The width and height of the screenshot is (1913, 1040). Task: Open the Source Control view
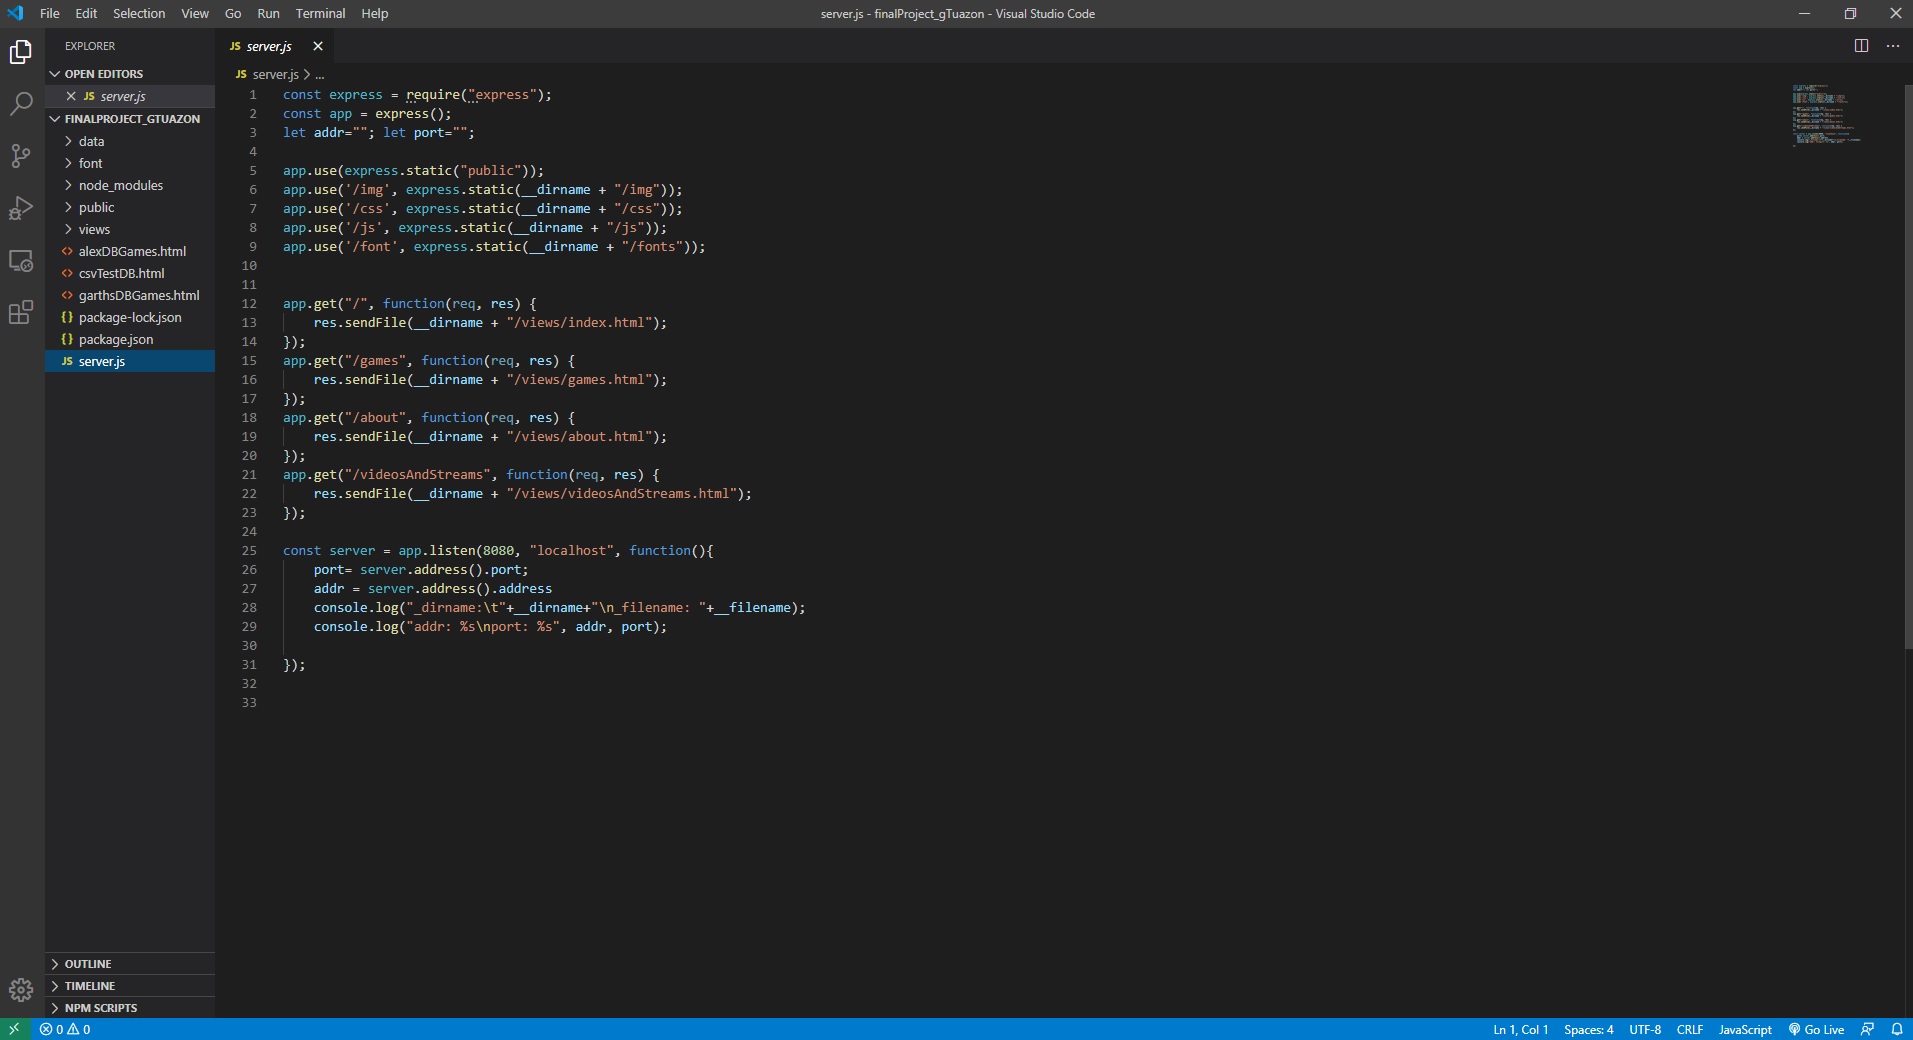[x=21, y=155]
